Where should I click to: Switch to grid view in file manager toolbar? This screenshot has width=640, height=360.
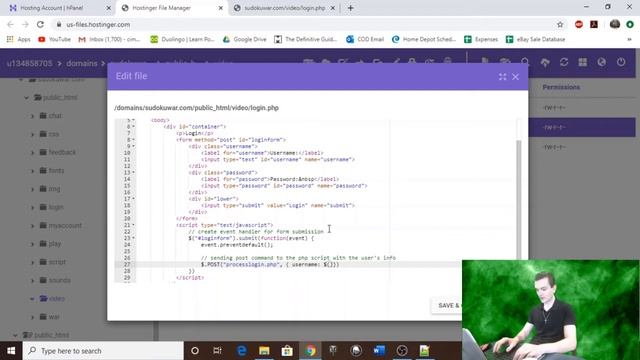[583, 62]
